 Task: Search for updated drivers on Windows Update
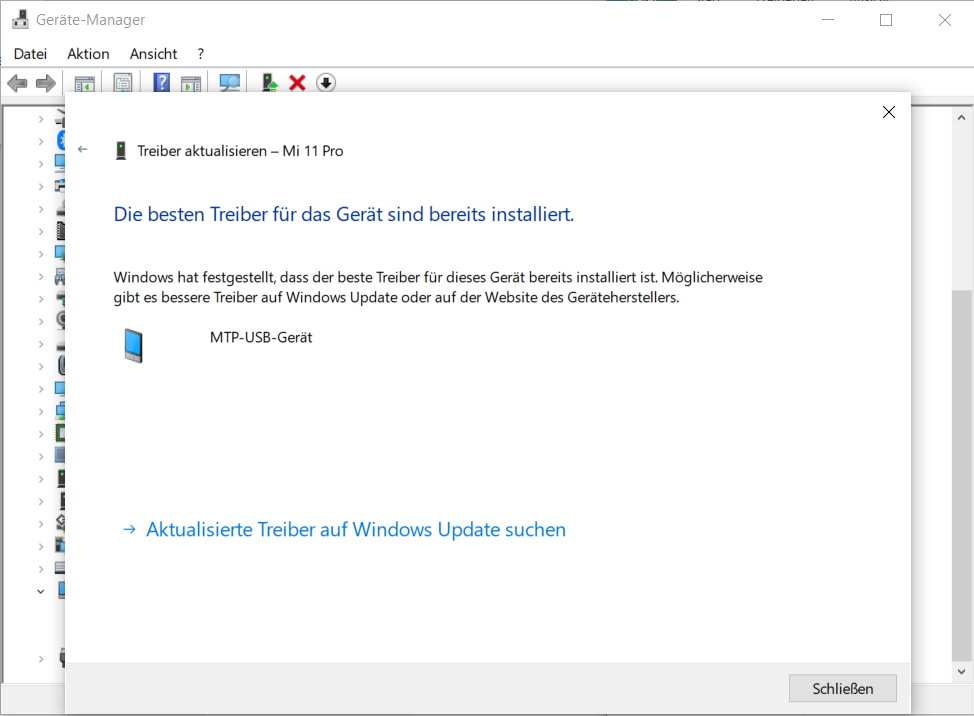click(355, 530)
